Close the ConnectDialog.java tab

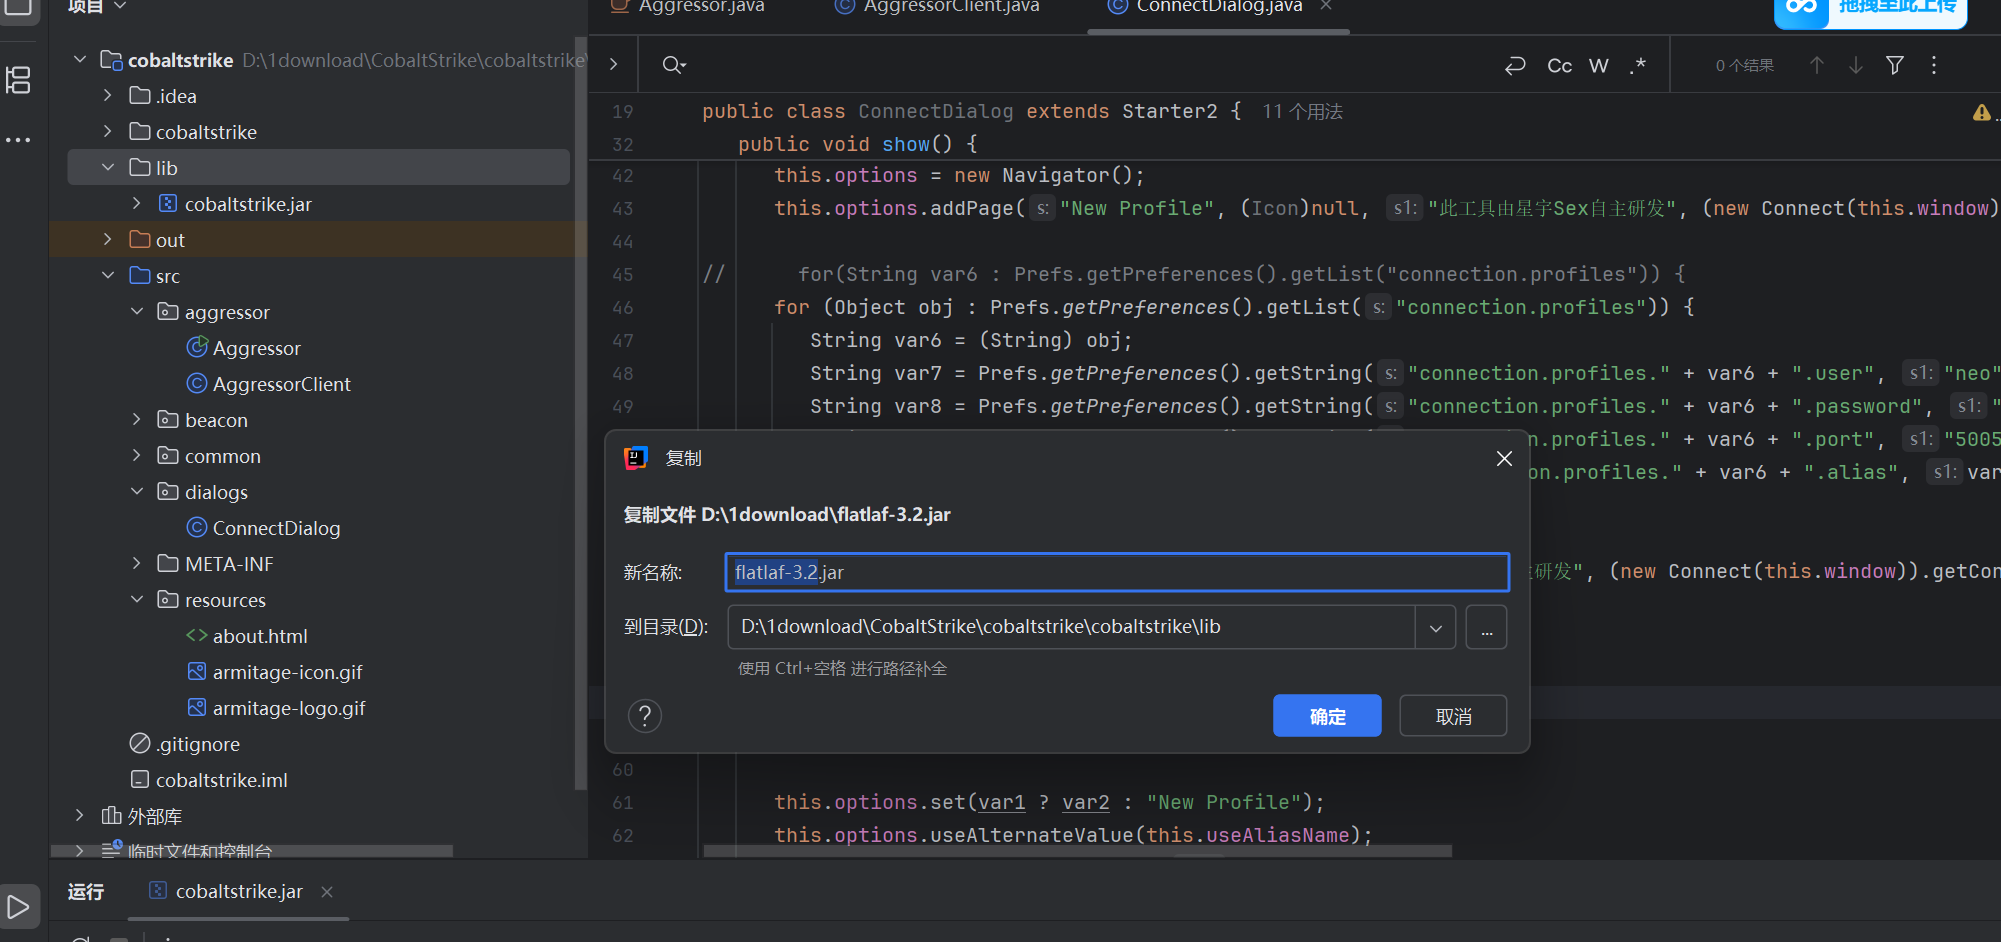click(1326, 6)
